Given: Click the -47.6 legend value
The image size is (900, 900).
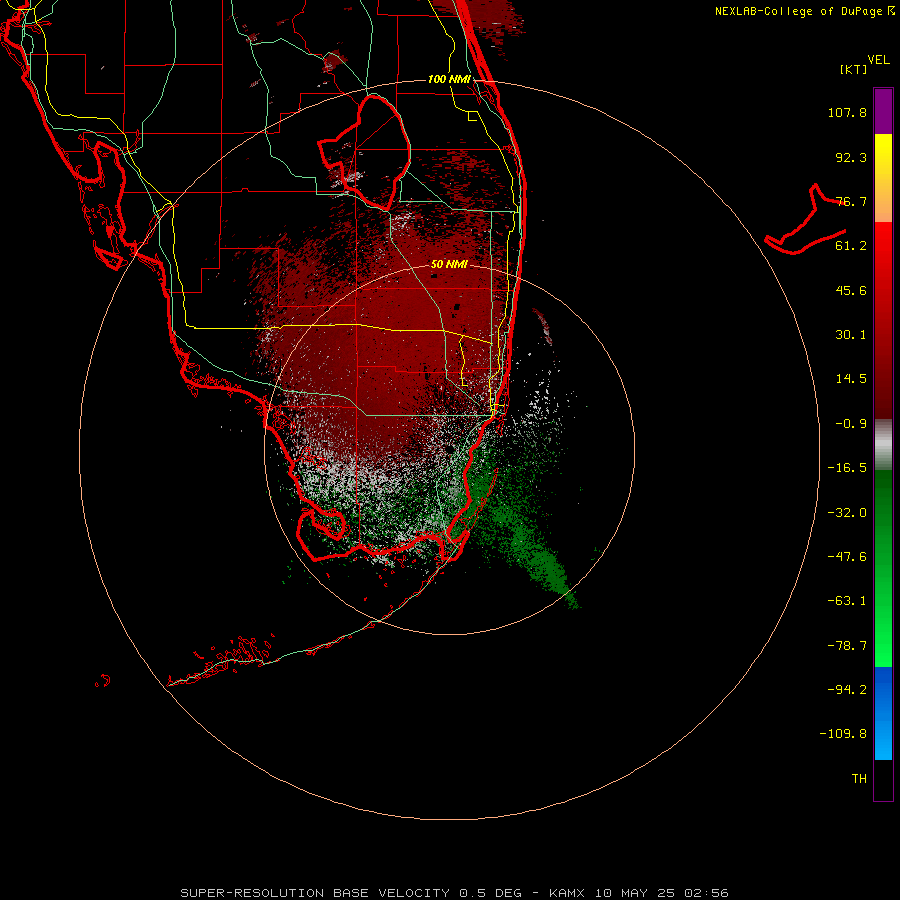Looking at the screenshot, I should pos(847,557).
